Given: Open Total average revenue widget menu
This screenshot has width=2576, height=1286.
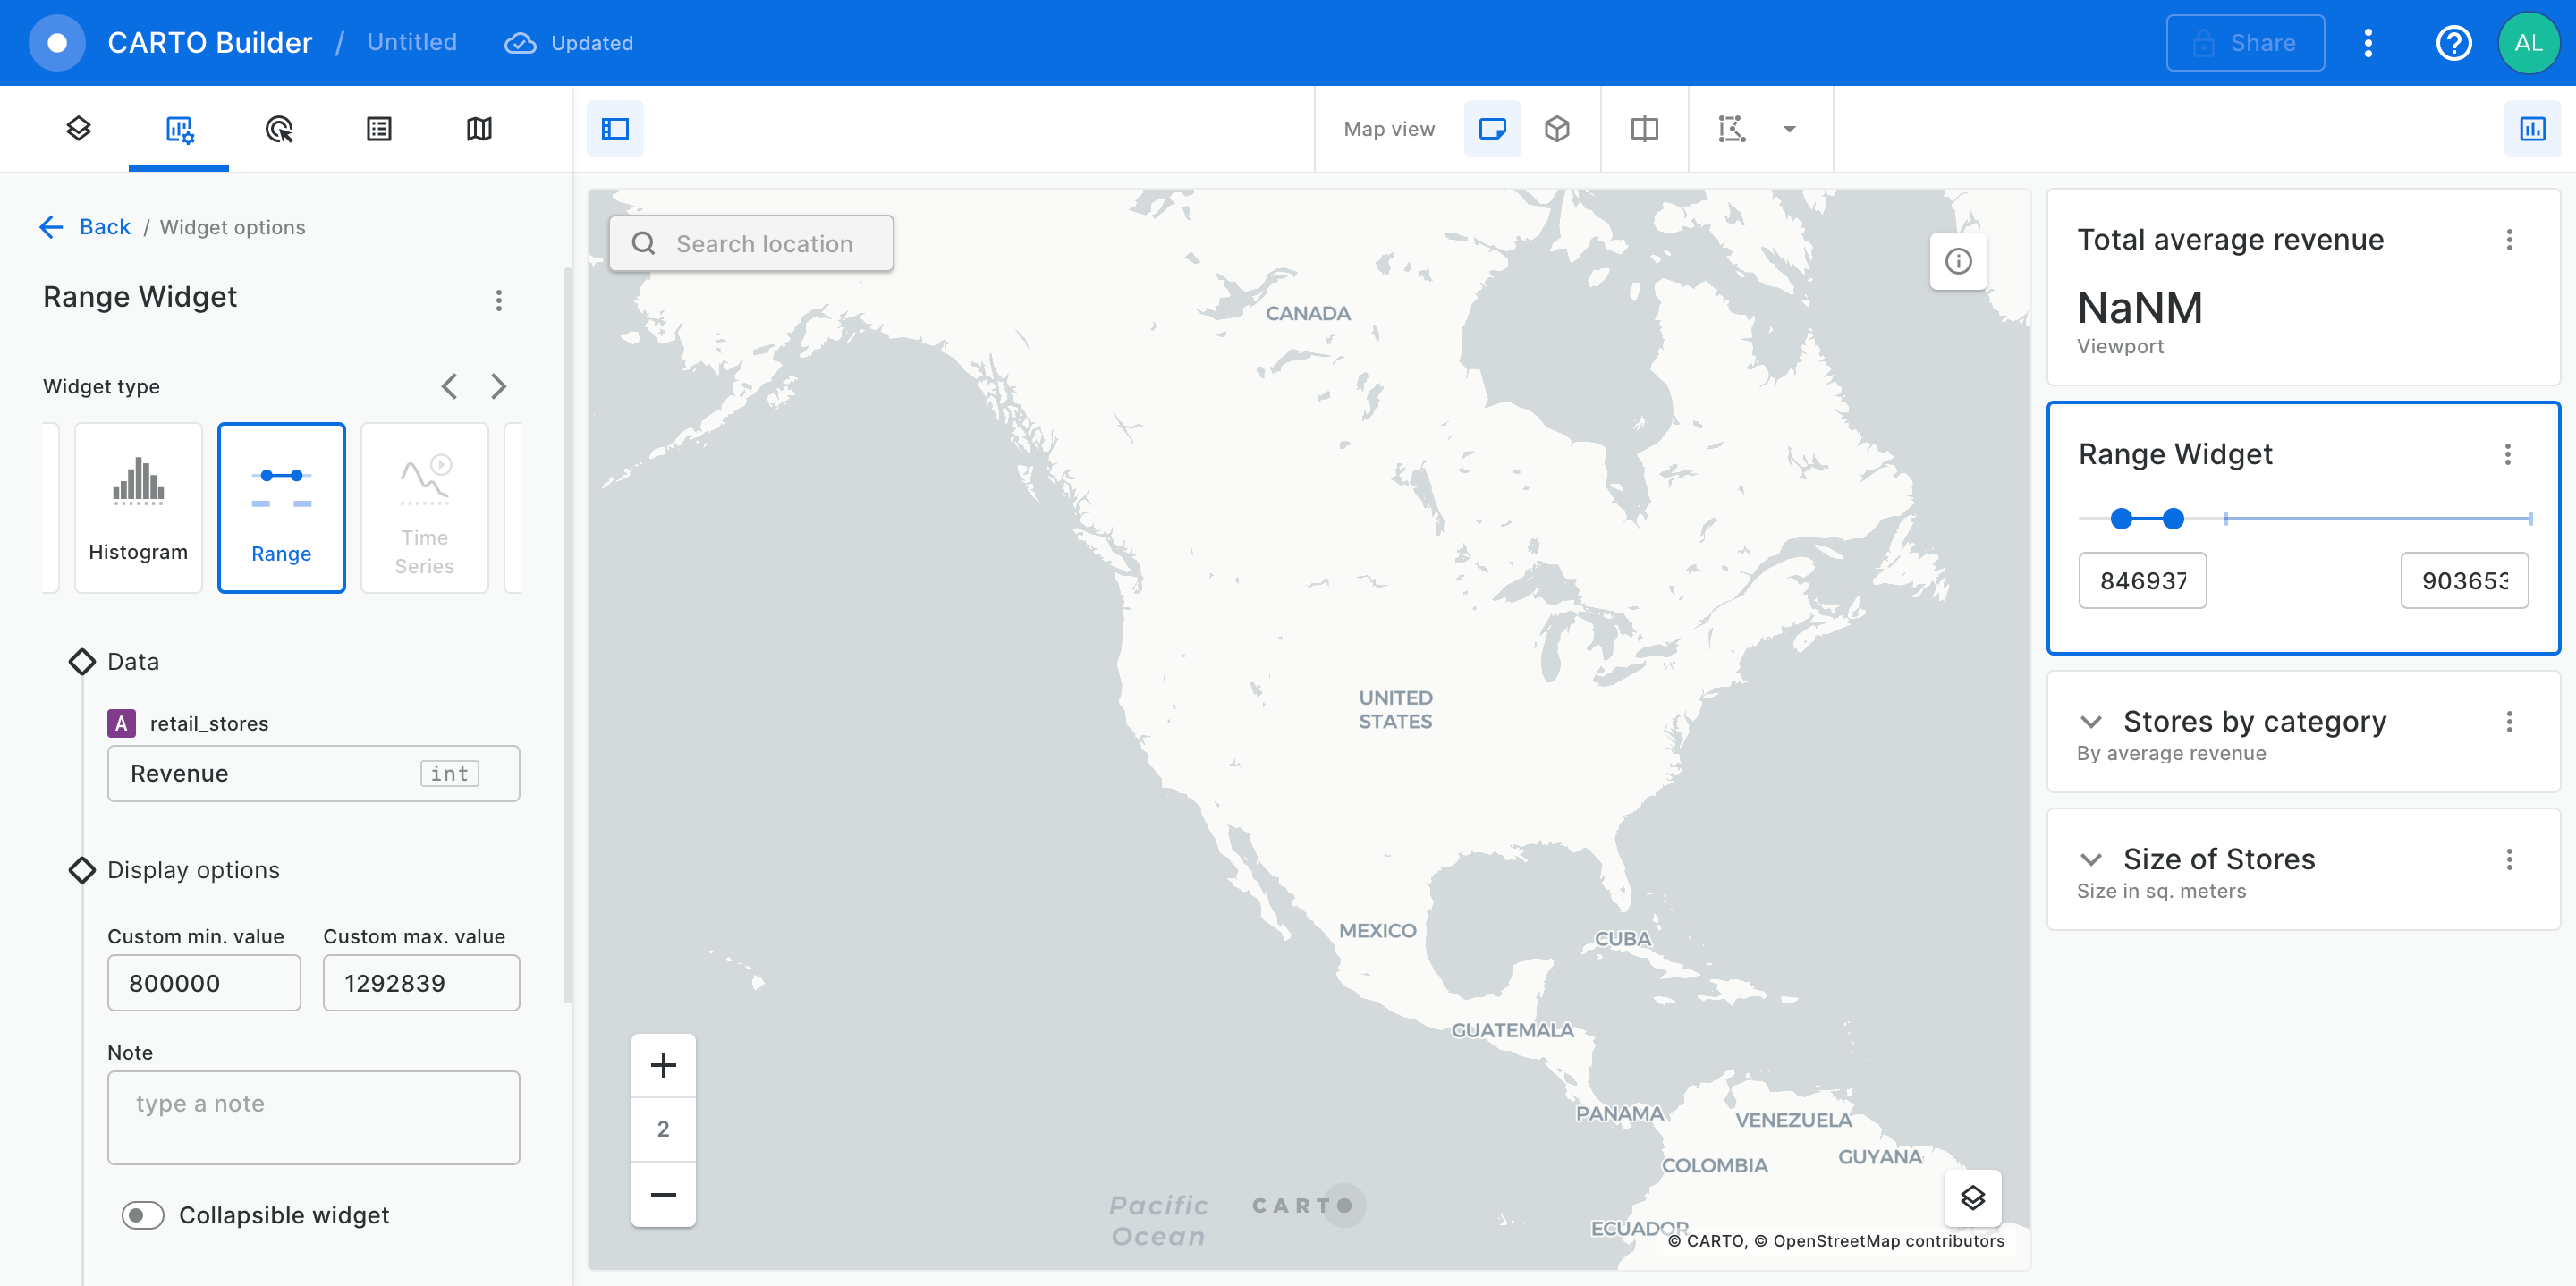Looking at the screenshot, I should click(x=2508, y=240).
